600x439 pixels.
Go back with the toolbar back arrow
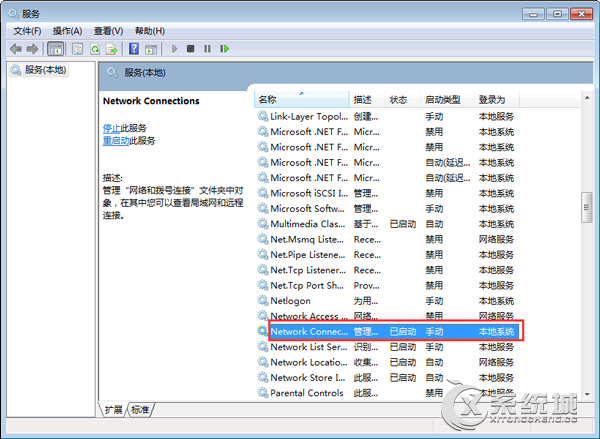pos(16,49)
